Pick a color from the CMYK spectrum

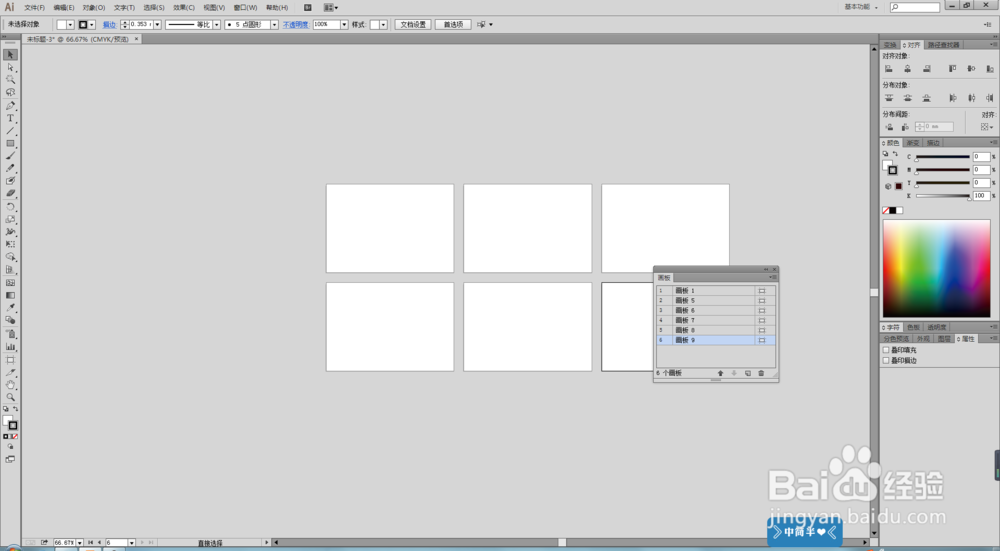click(936, 268)
